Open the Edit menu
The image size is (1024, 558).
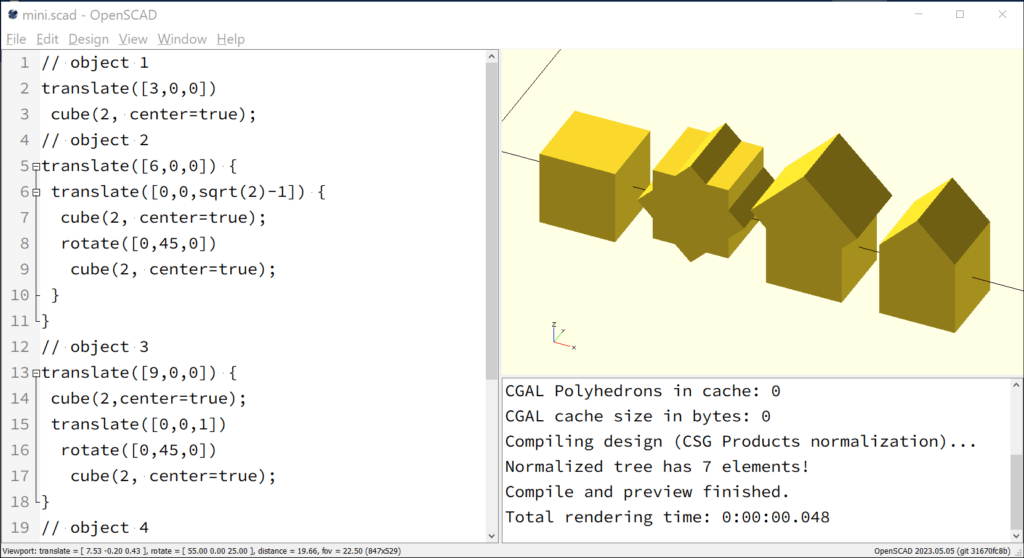click(x=47, y=39)
